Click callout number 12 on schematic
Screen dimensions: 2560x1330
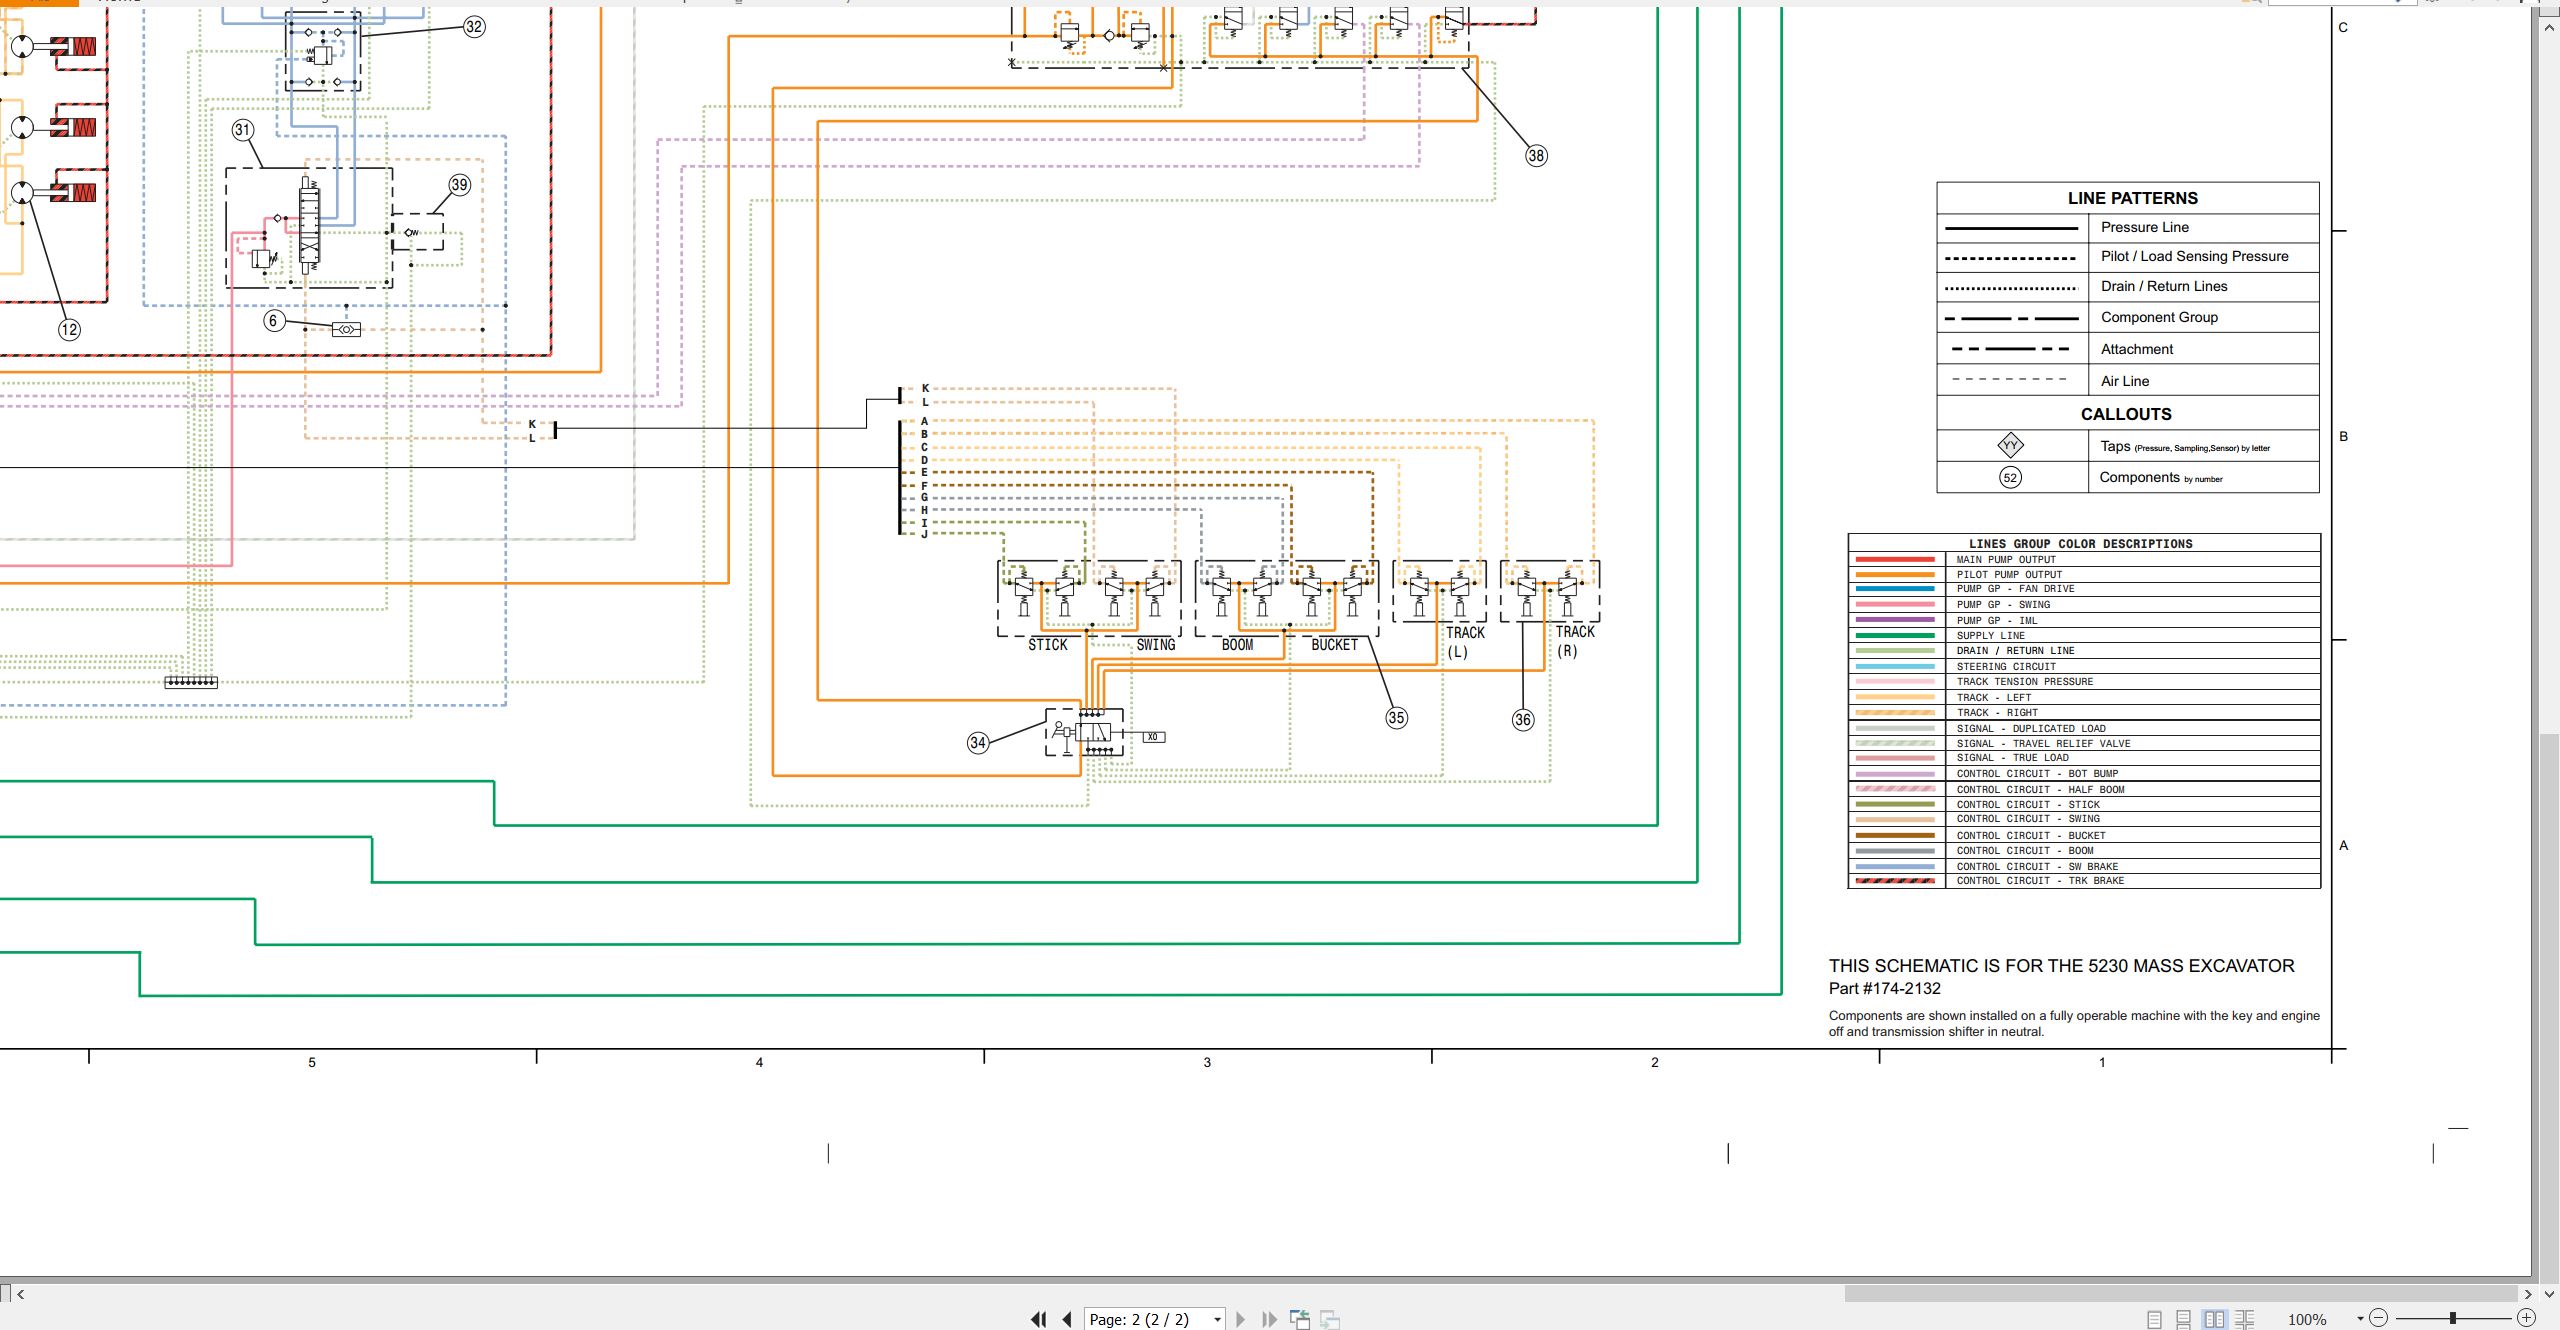(x=69, y=329)
